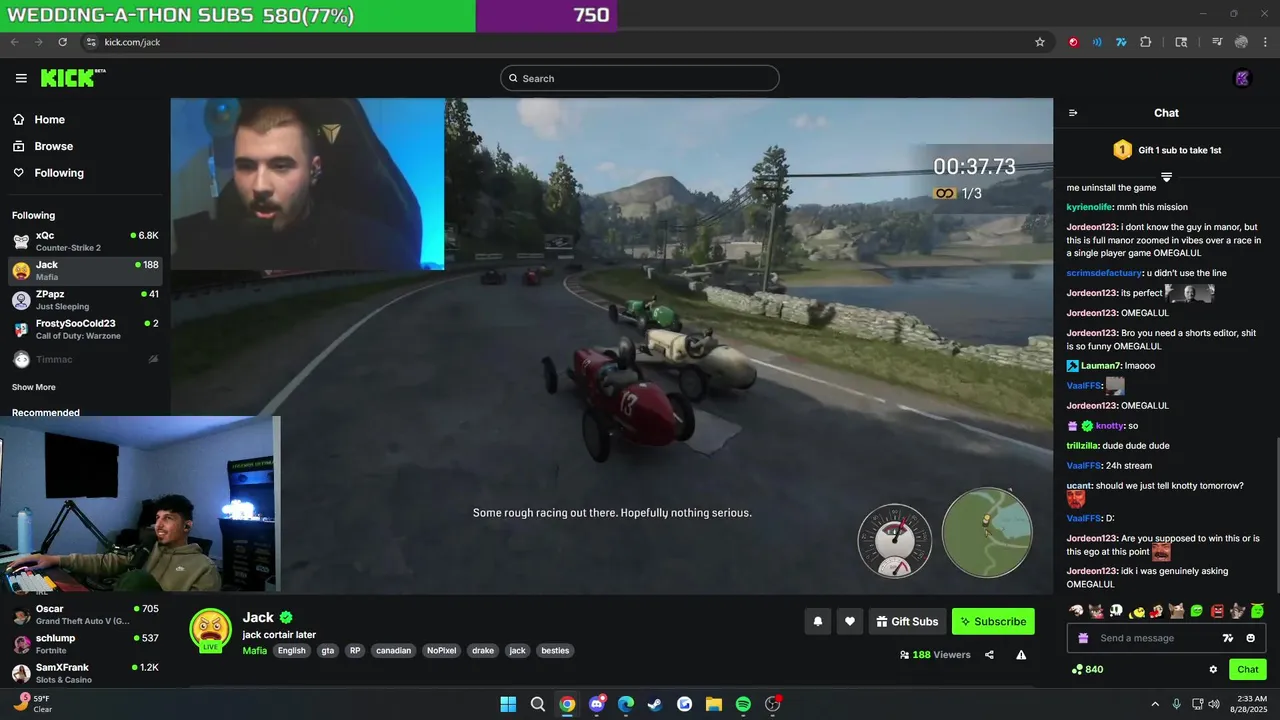This screenshot has width=1280, height=720.
Task: Select the NoPixel tag
Action: click(x=441, y=650)
